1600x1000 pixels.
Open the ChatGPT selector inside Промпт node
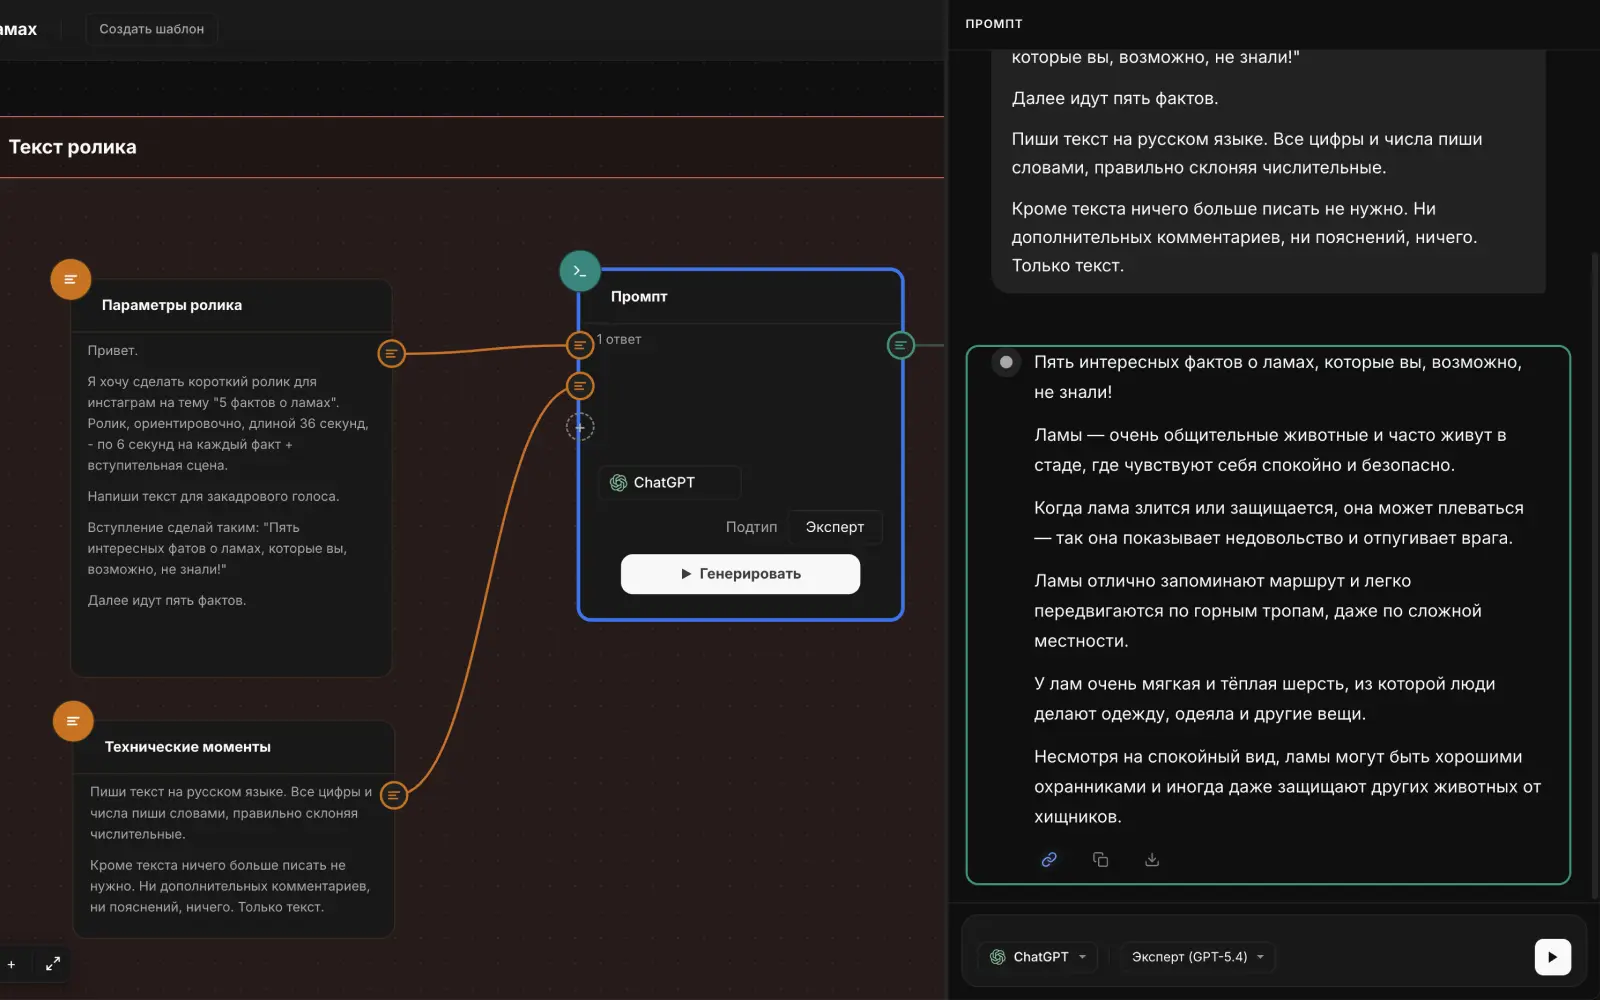coord(670,482)
